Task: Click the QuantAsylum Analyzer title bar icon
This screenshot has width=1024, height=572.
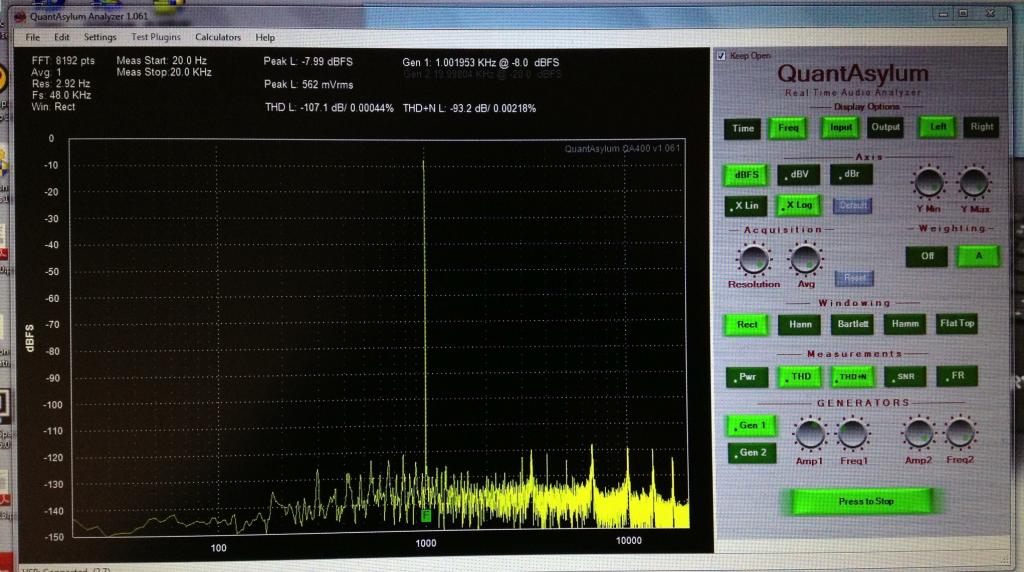Action: [x=20, y=16]
